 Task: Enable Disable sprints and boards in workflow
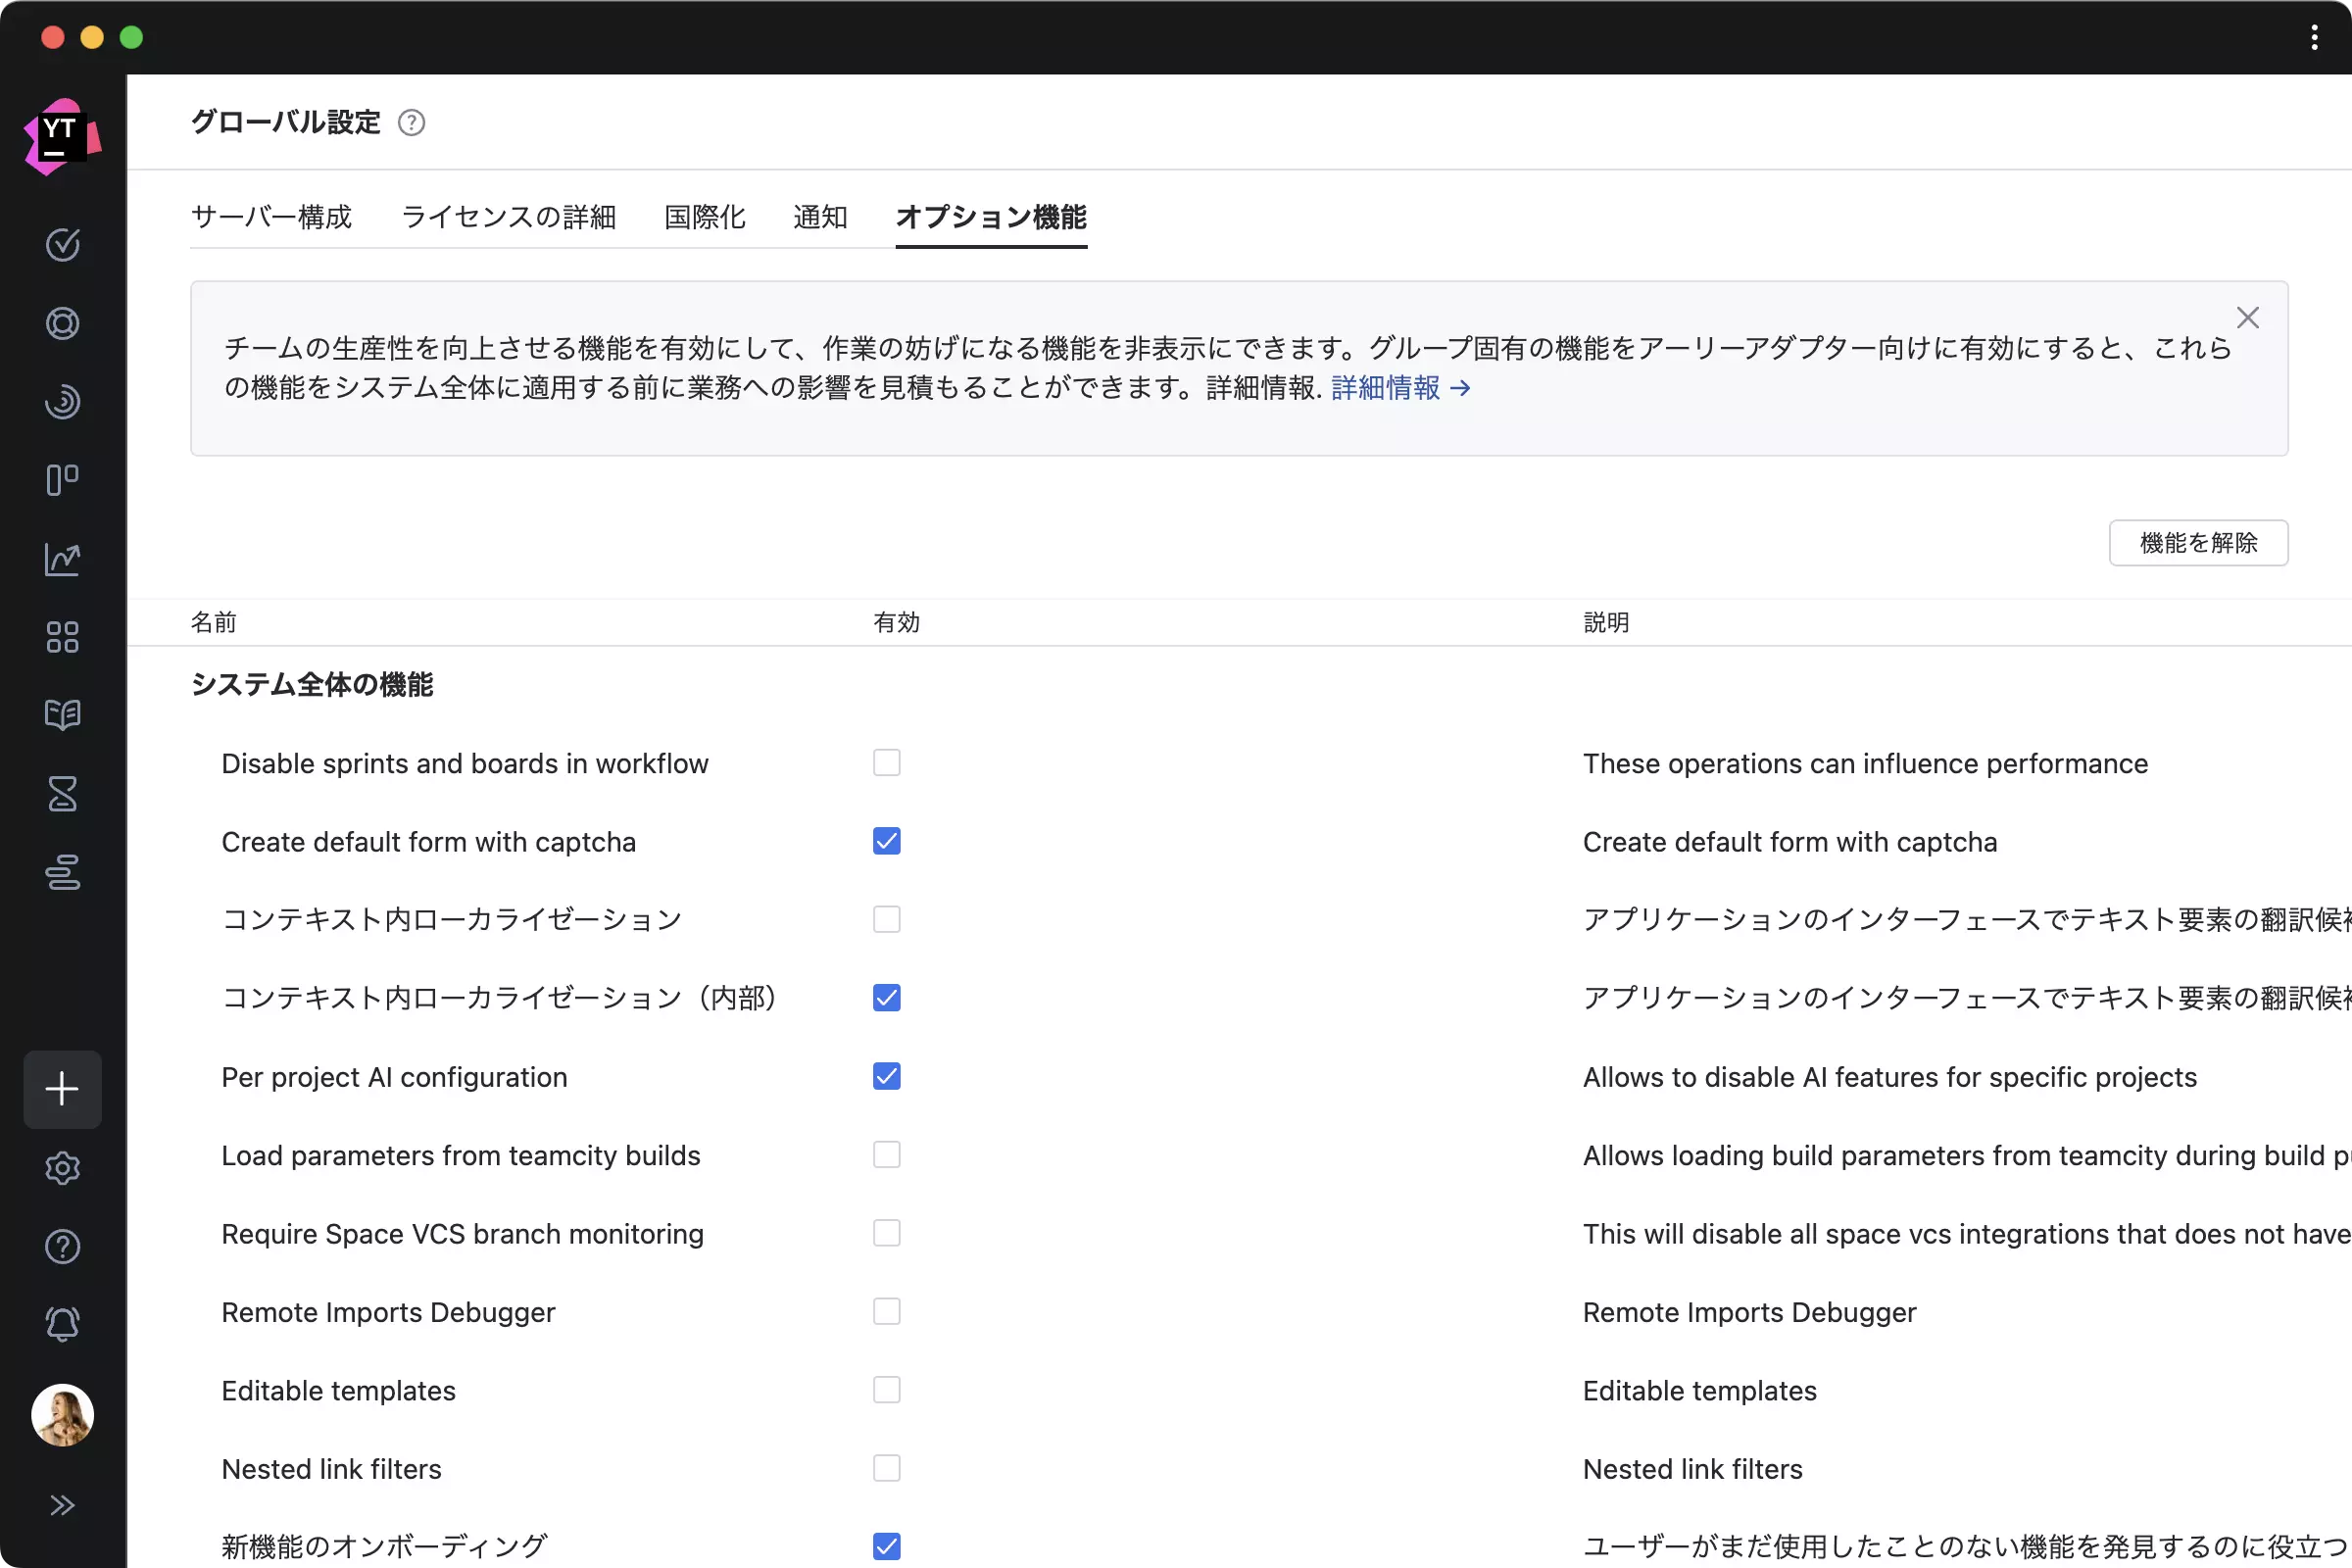886,763
